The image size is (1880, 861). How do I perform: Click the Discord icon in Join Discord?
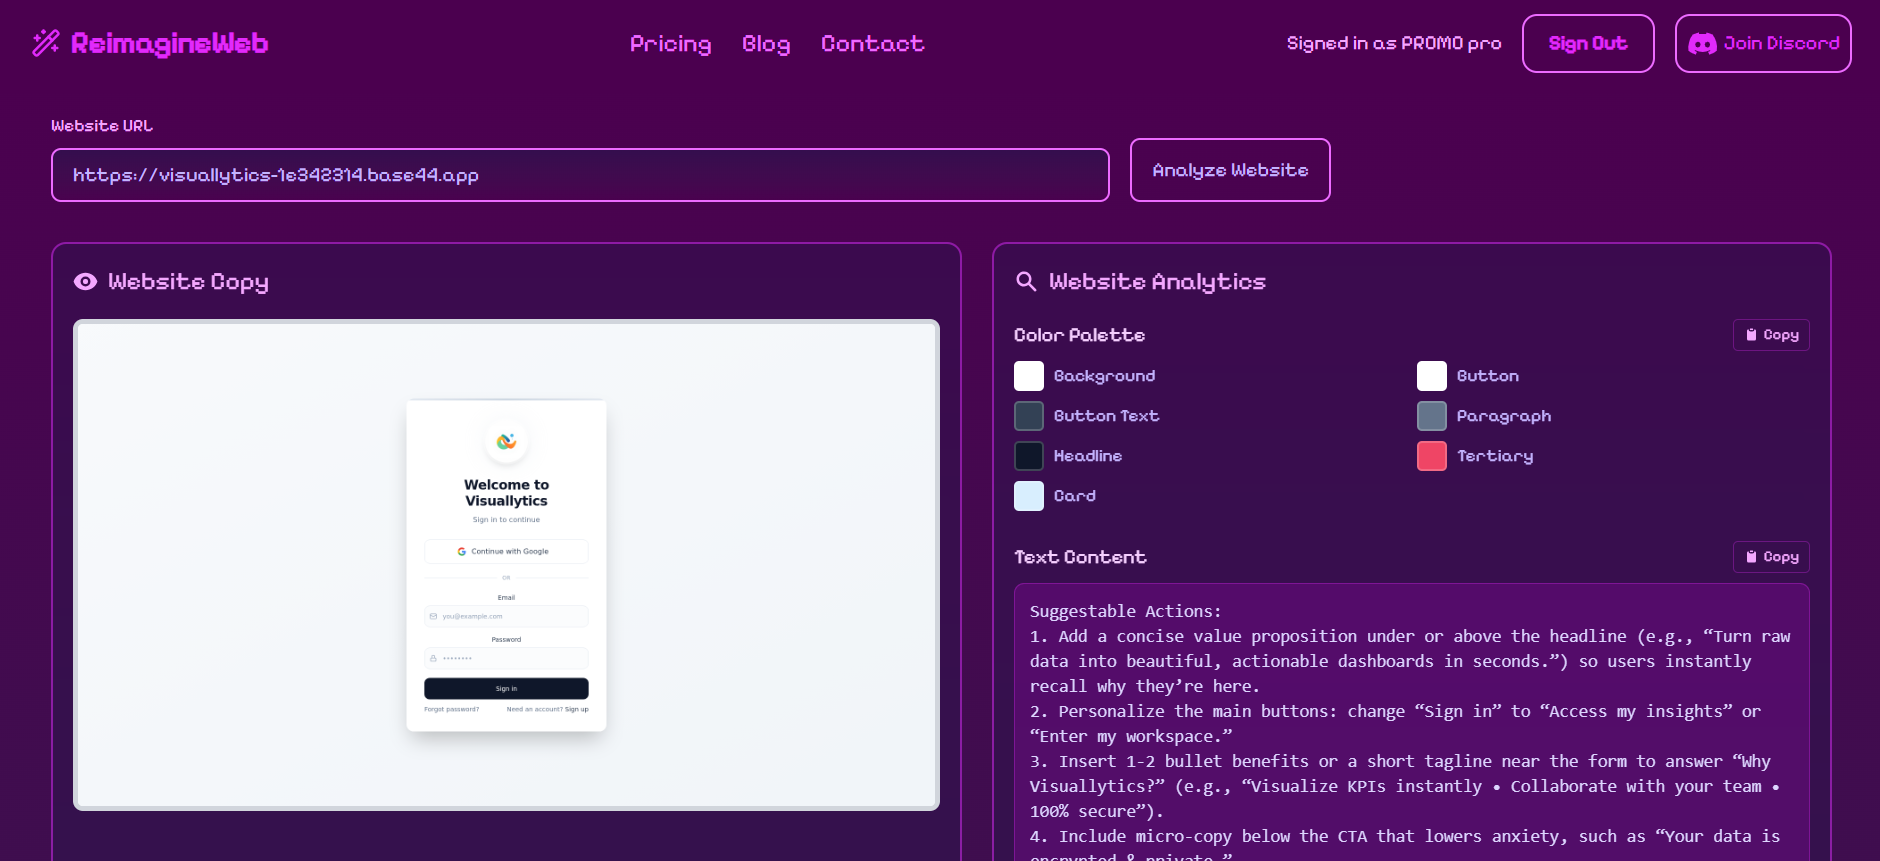tap(1702, 44)
